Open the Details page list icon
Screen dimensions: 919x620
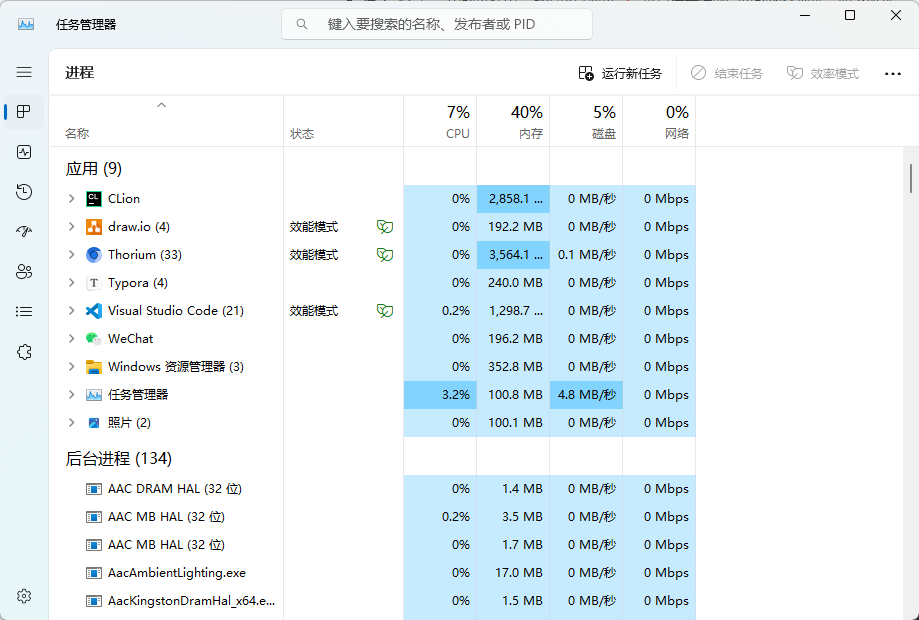24,311
